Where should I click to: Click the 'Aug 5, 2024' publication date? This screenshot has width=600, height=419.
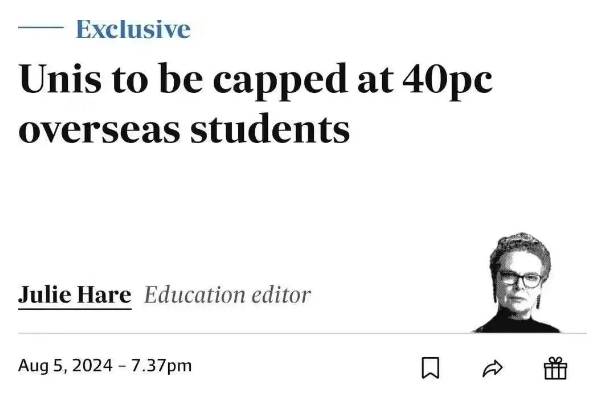pos(65,365)
